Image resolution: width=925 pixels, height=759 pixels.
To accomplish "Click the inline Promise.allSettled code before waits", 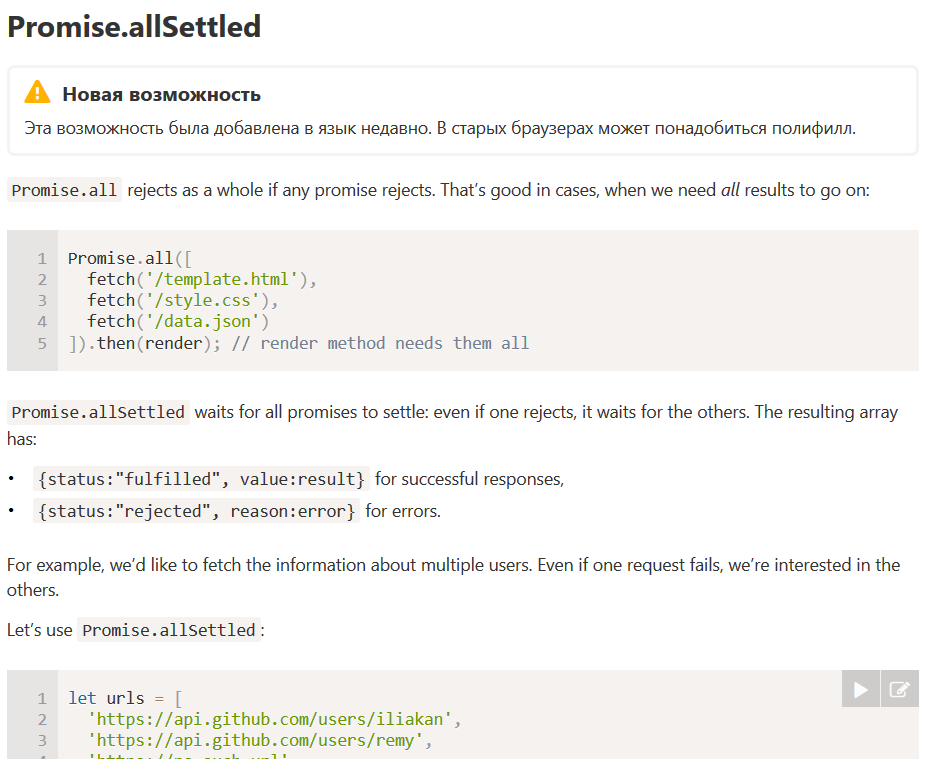I will pos(98,412).
